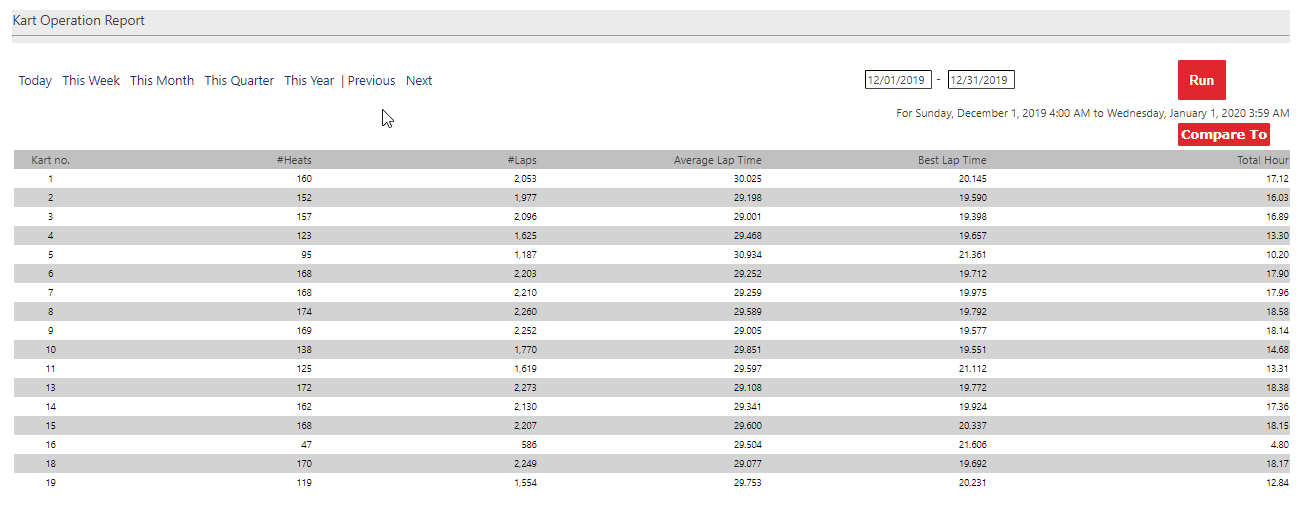Viewport: 1307px width, 508px height.
Task: Click laps value 1,619
Action: point(525,369)
